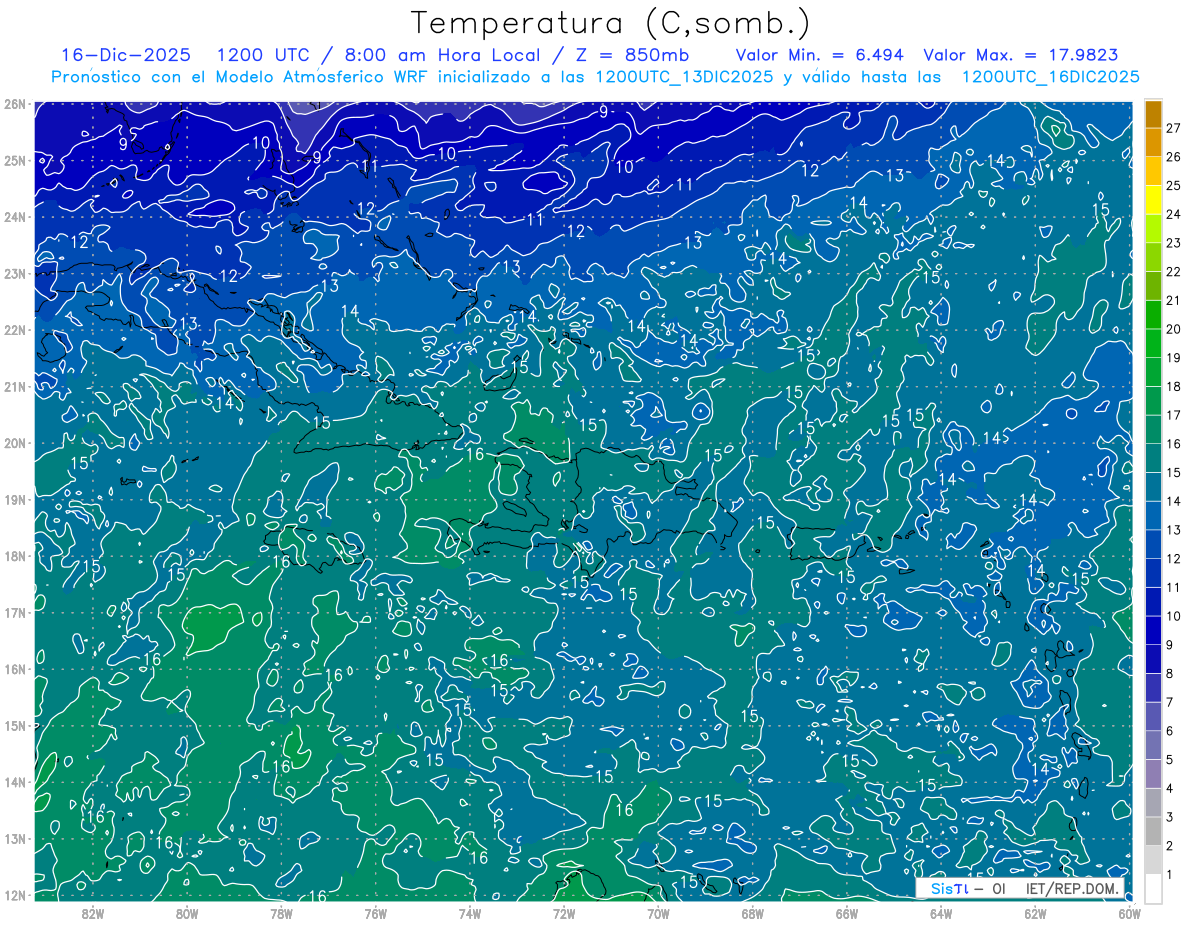Image resolution: width=1200 pixels, height=927 pixels.
Task: Click the color scale label '19'
Action: [1173, 358]
